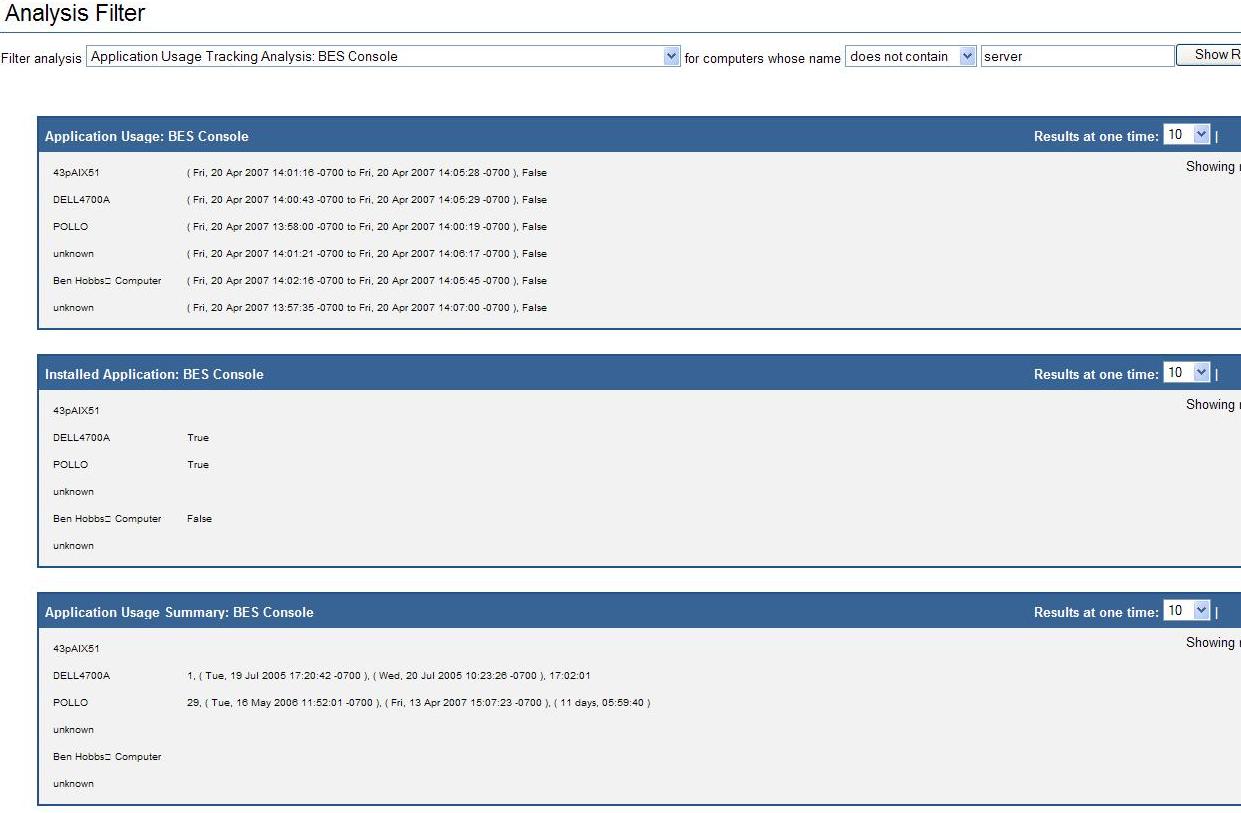Click 'Results at one time:' label in Installed Application header

pos(1096,374)
